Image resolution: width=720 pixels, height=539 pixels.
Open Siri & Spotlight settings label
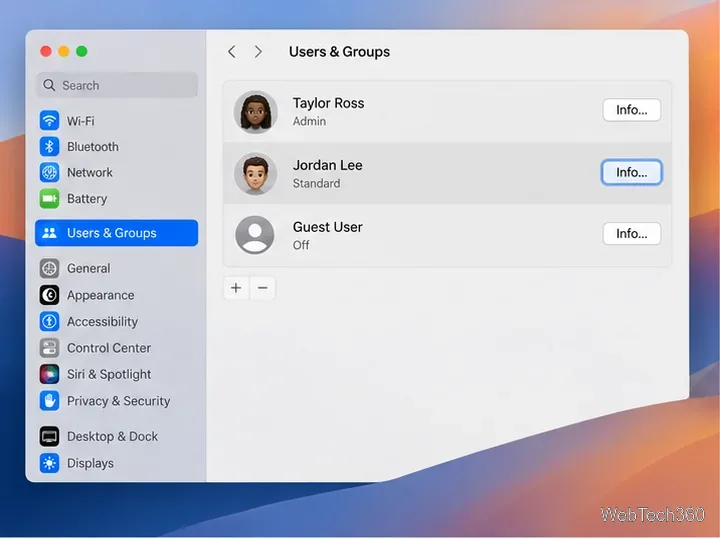[109, 375]
